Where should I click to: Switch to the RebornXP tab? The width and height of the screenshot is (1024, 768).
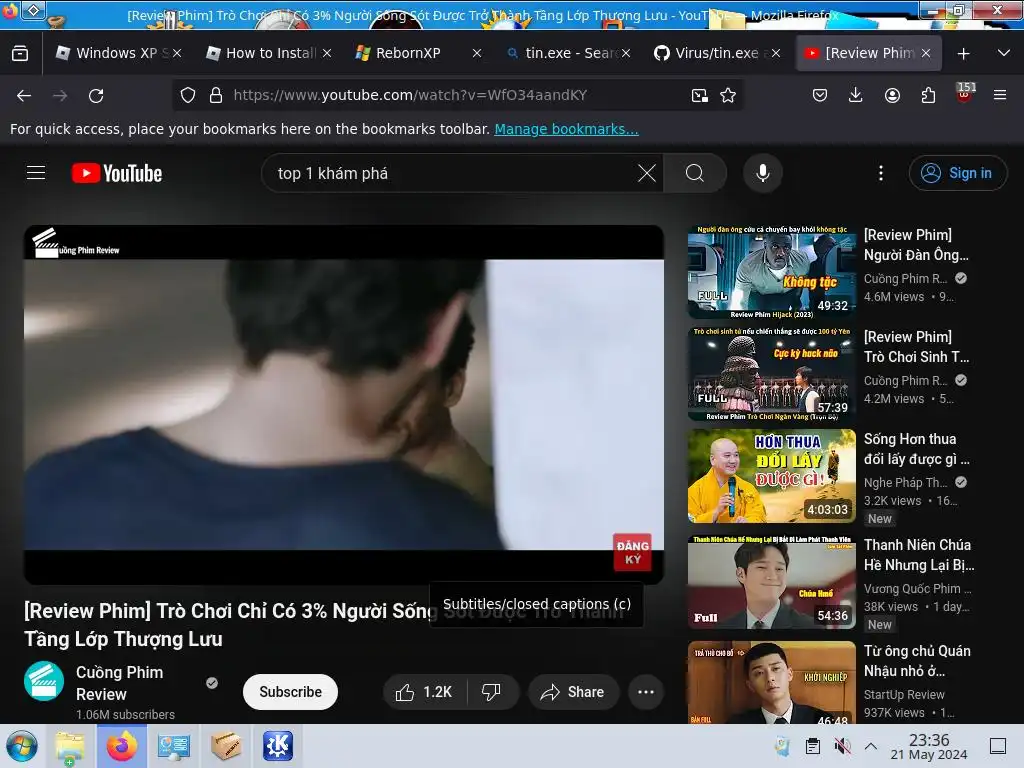click(x=408, y=53)
